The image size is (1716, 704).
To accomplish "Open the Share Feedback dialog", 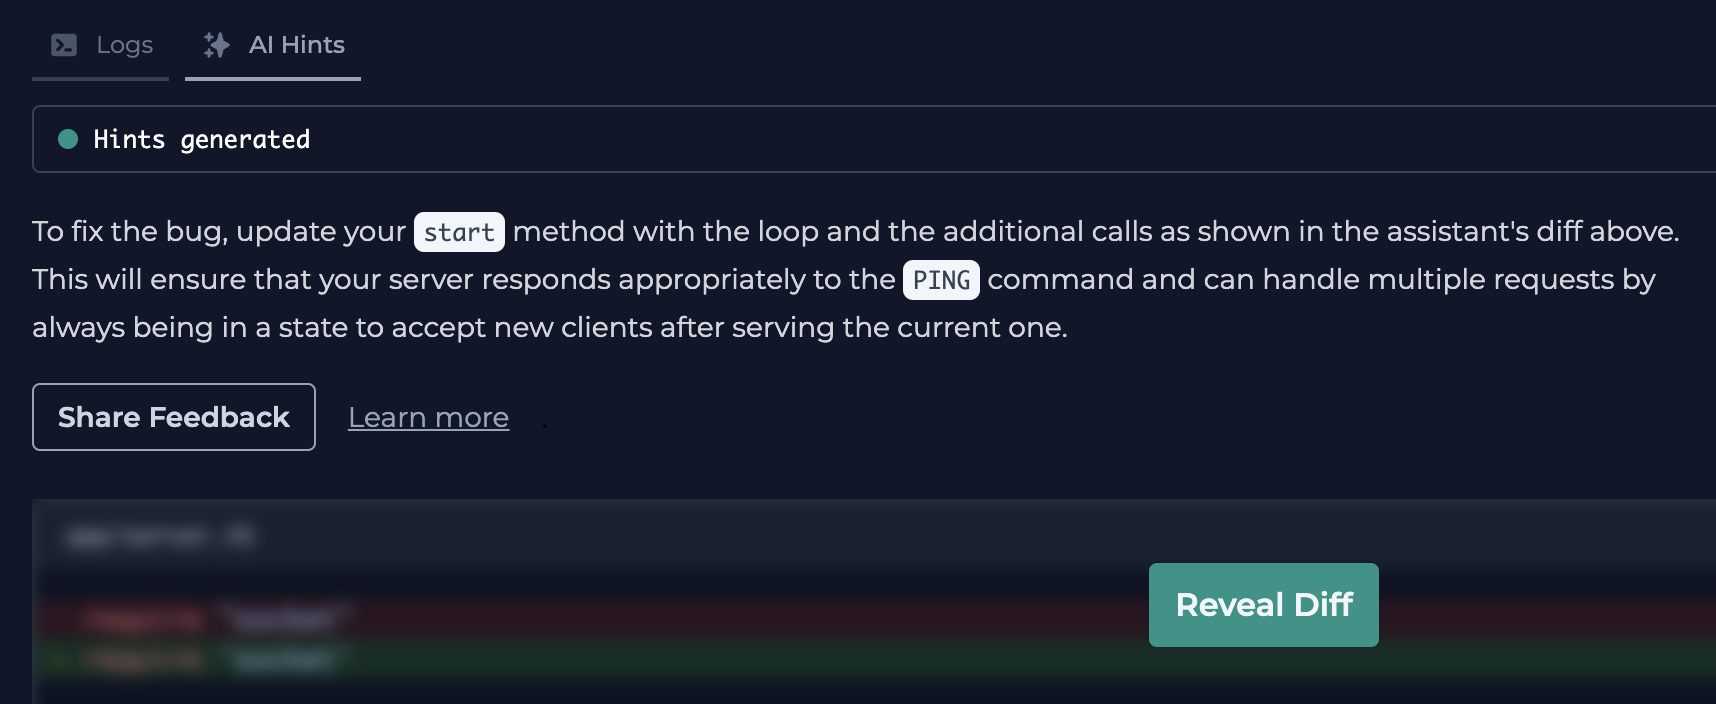I will click(174, 417).
